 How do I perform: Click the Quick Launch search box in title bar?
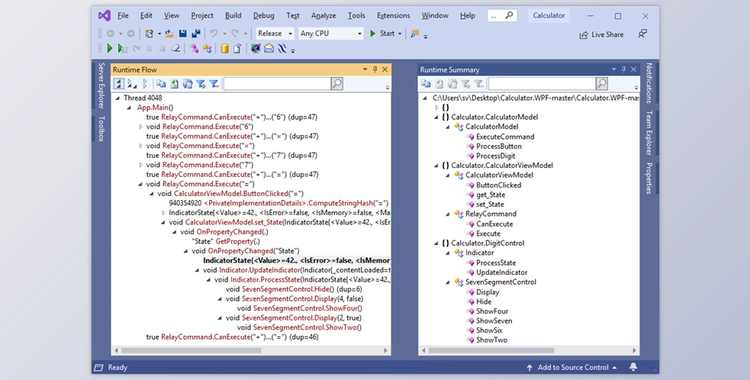(503, 15)
